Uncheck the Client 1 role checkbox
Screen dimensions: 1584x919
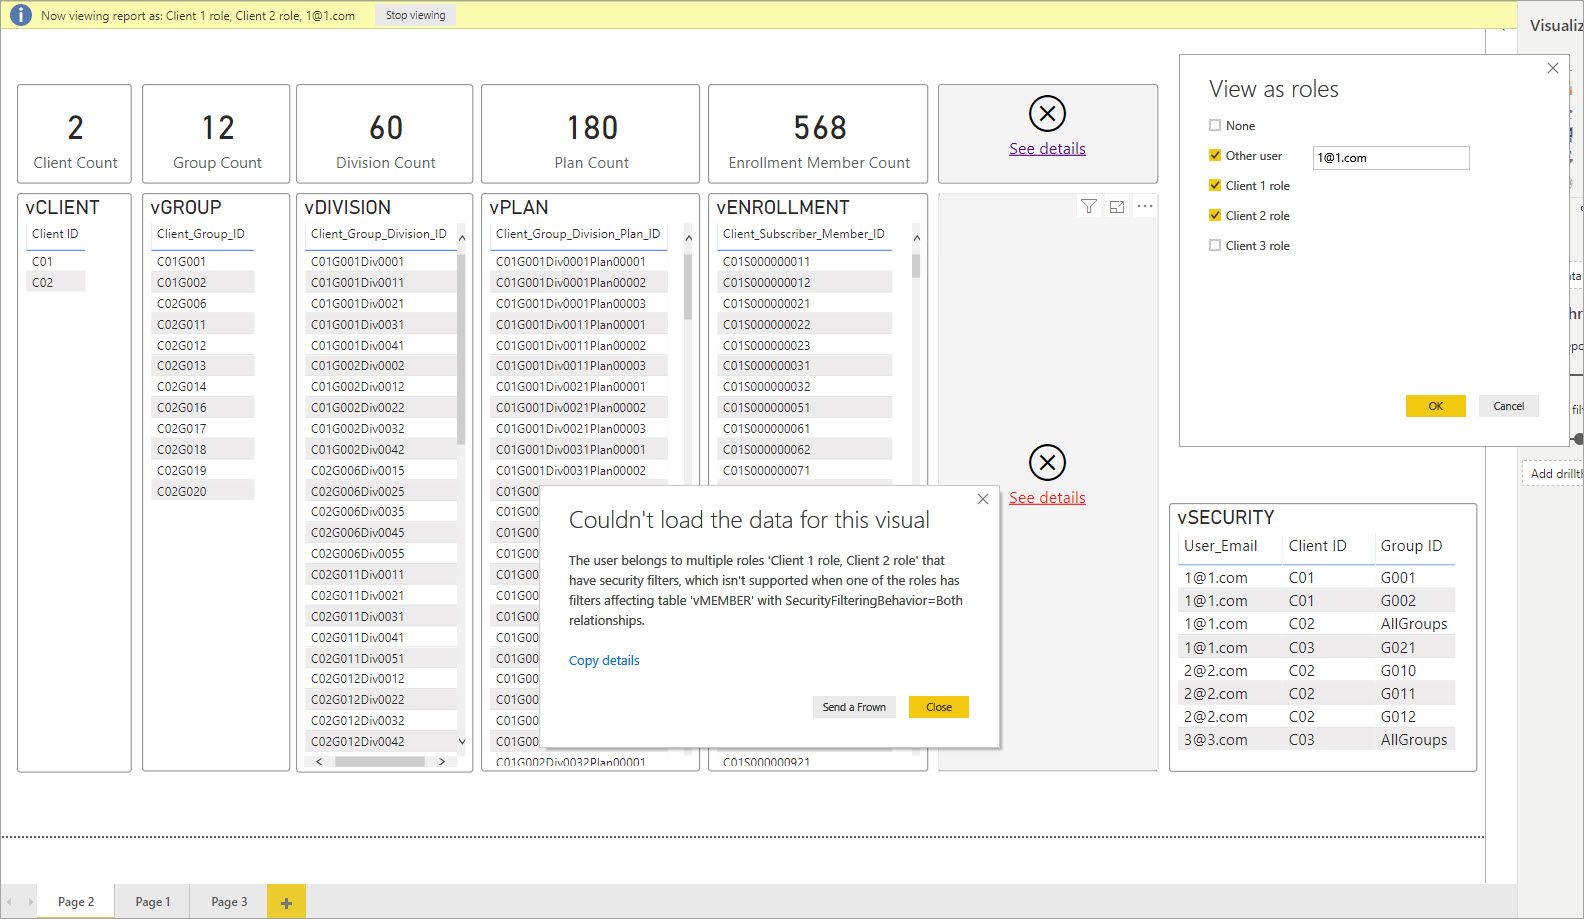click(x=1215, y=185)
